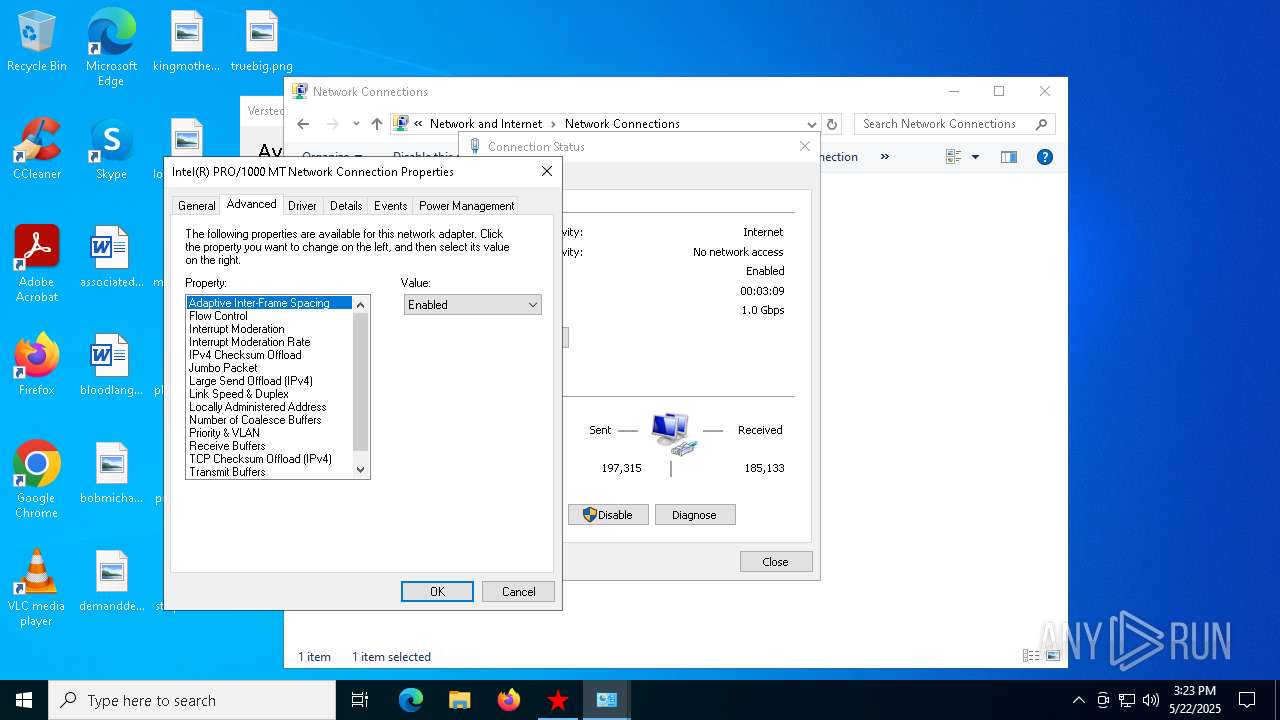This screenshot has width=1280, height=720.
Task: Open notification center on taskbar
Action: coord(1247,700)
